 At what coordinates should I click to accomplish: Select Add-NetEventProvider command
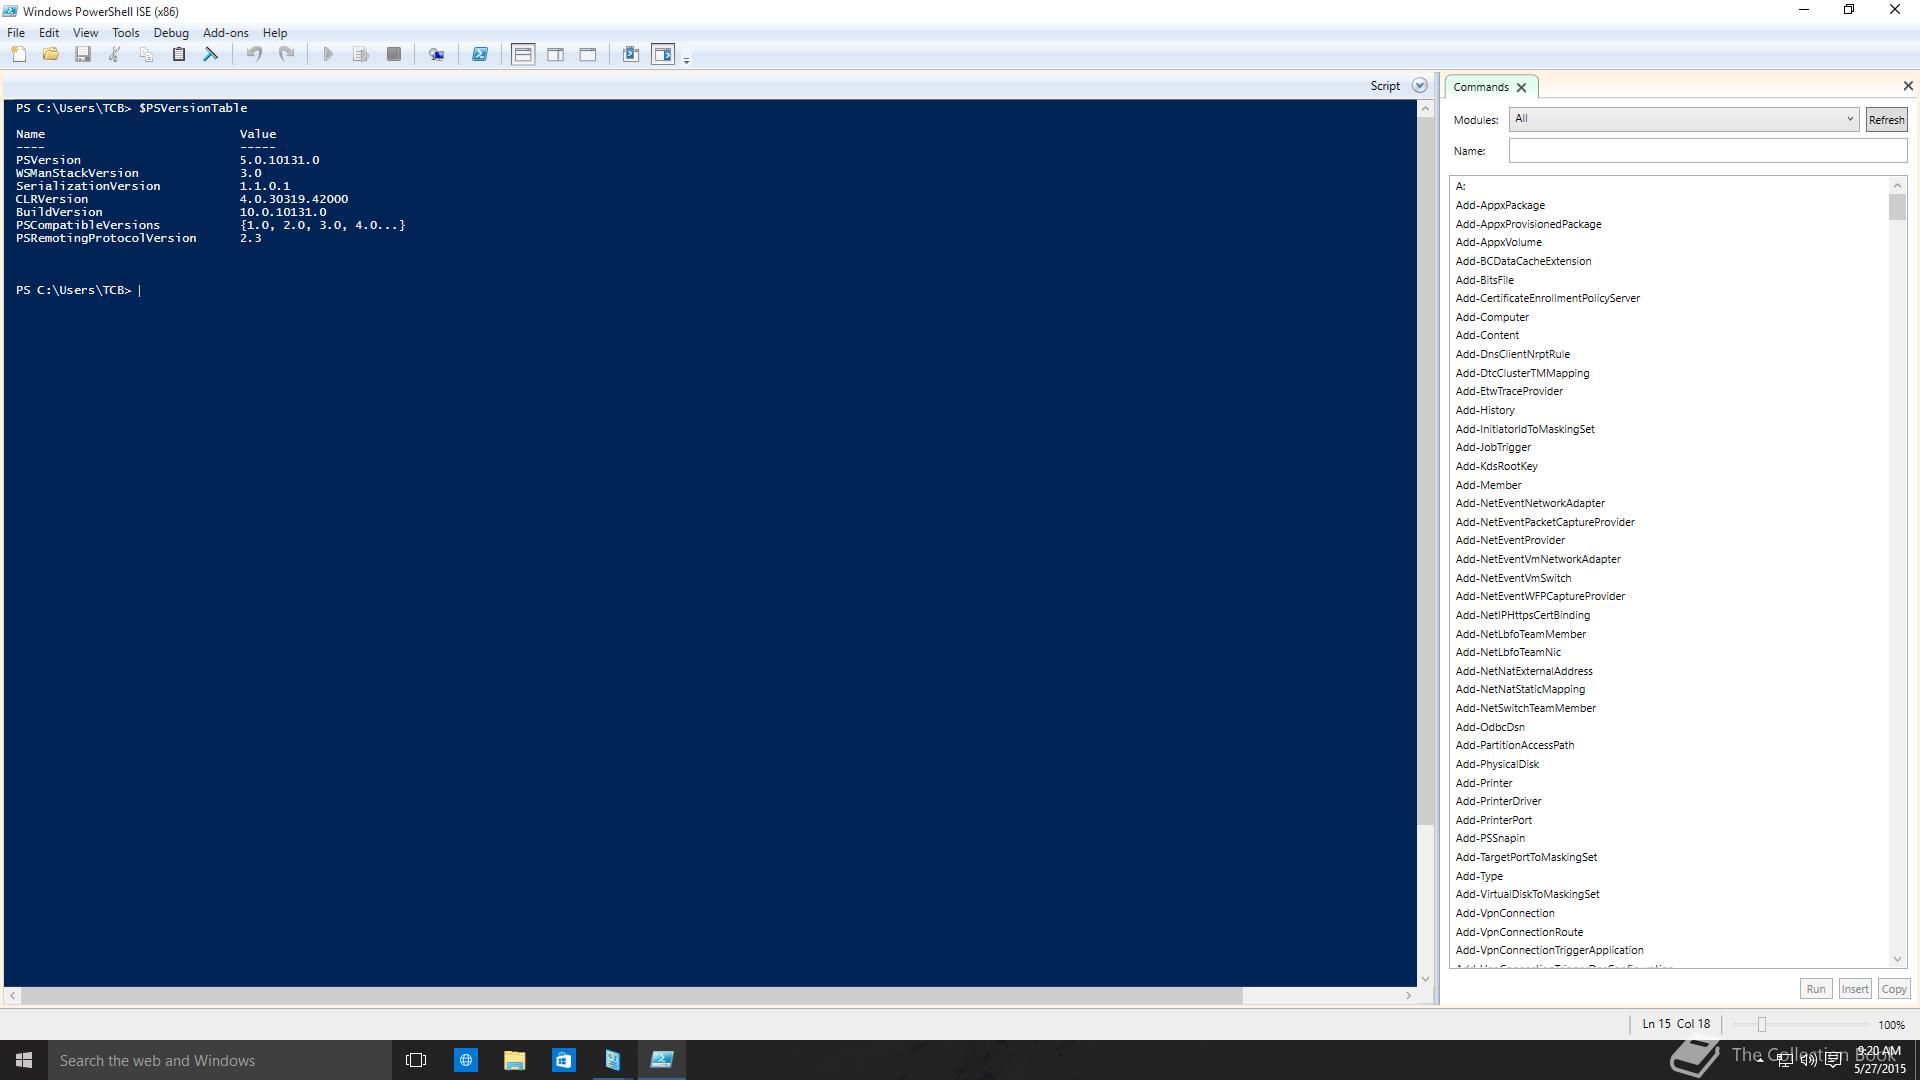tap(1510, 540)
